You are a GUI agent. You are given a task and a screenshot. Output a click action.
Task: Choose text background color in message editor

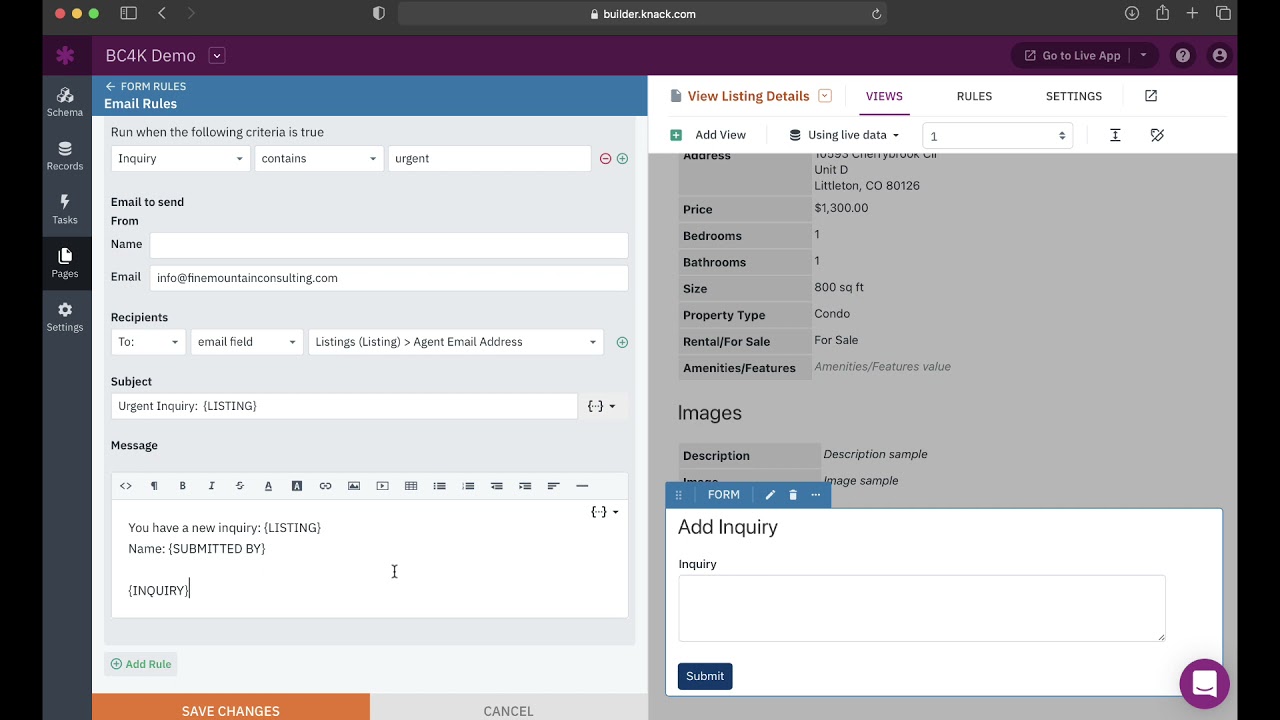(297, 486)
